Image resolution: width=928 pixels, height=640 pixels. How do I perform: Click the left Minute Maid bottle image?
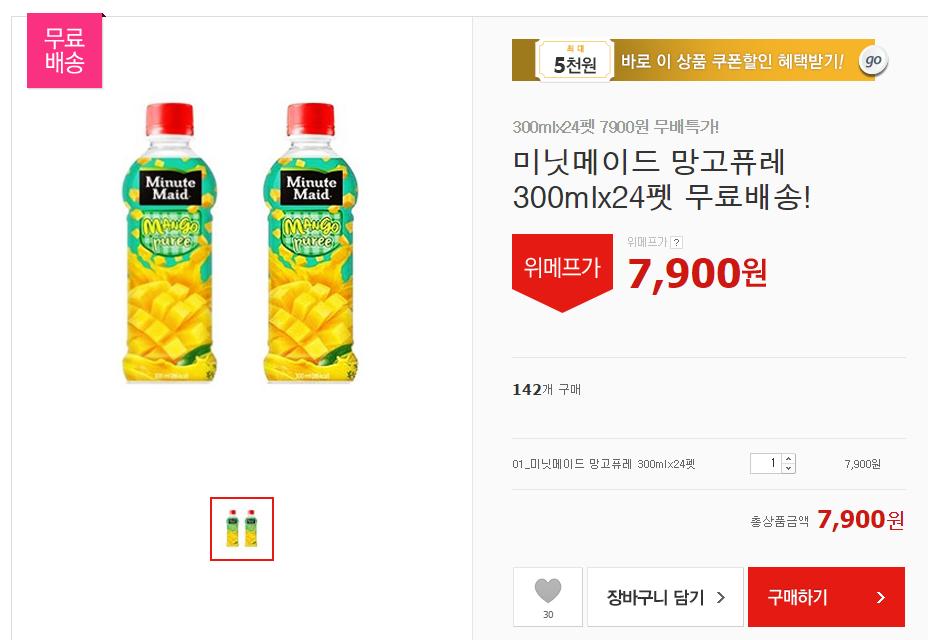170,243
